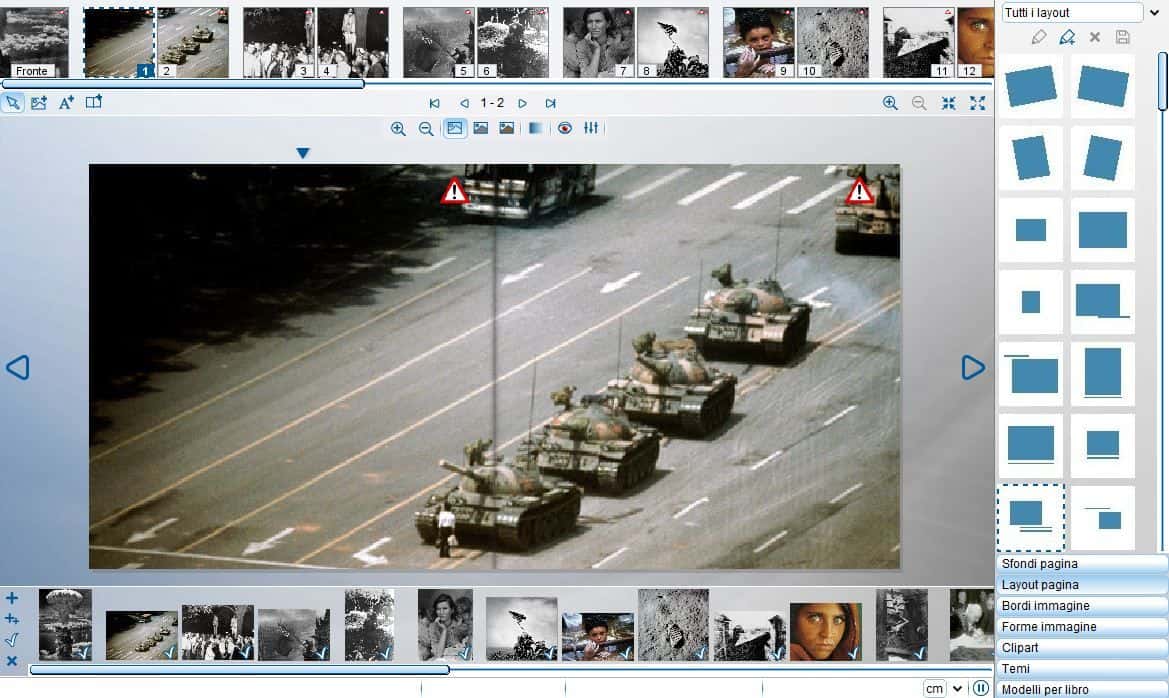1169x698 pixels.
Task: Select page 2 thumbnail in the page strip
Action: click(x=193, y=43)
